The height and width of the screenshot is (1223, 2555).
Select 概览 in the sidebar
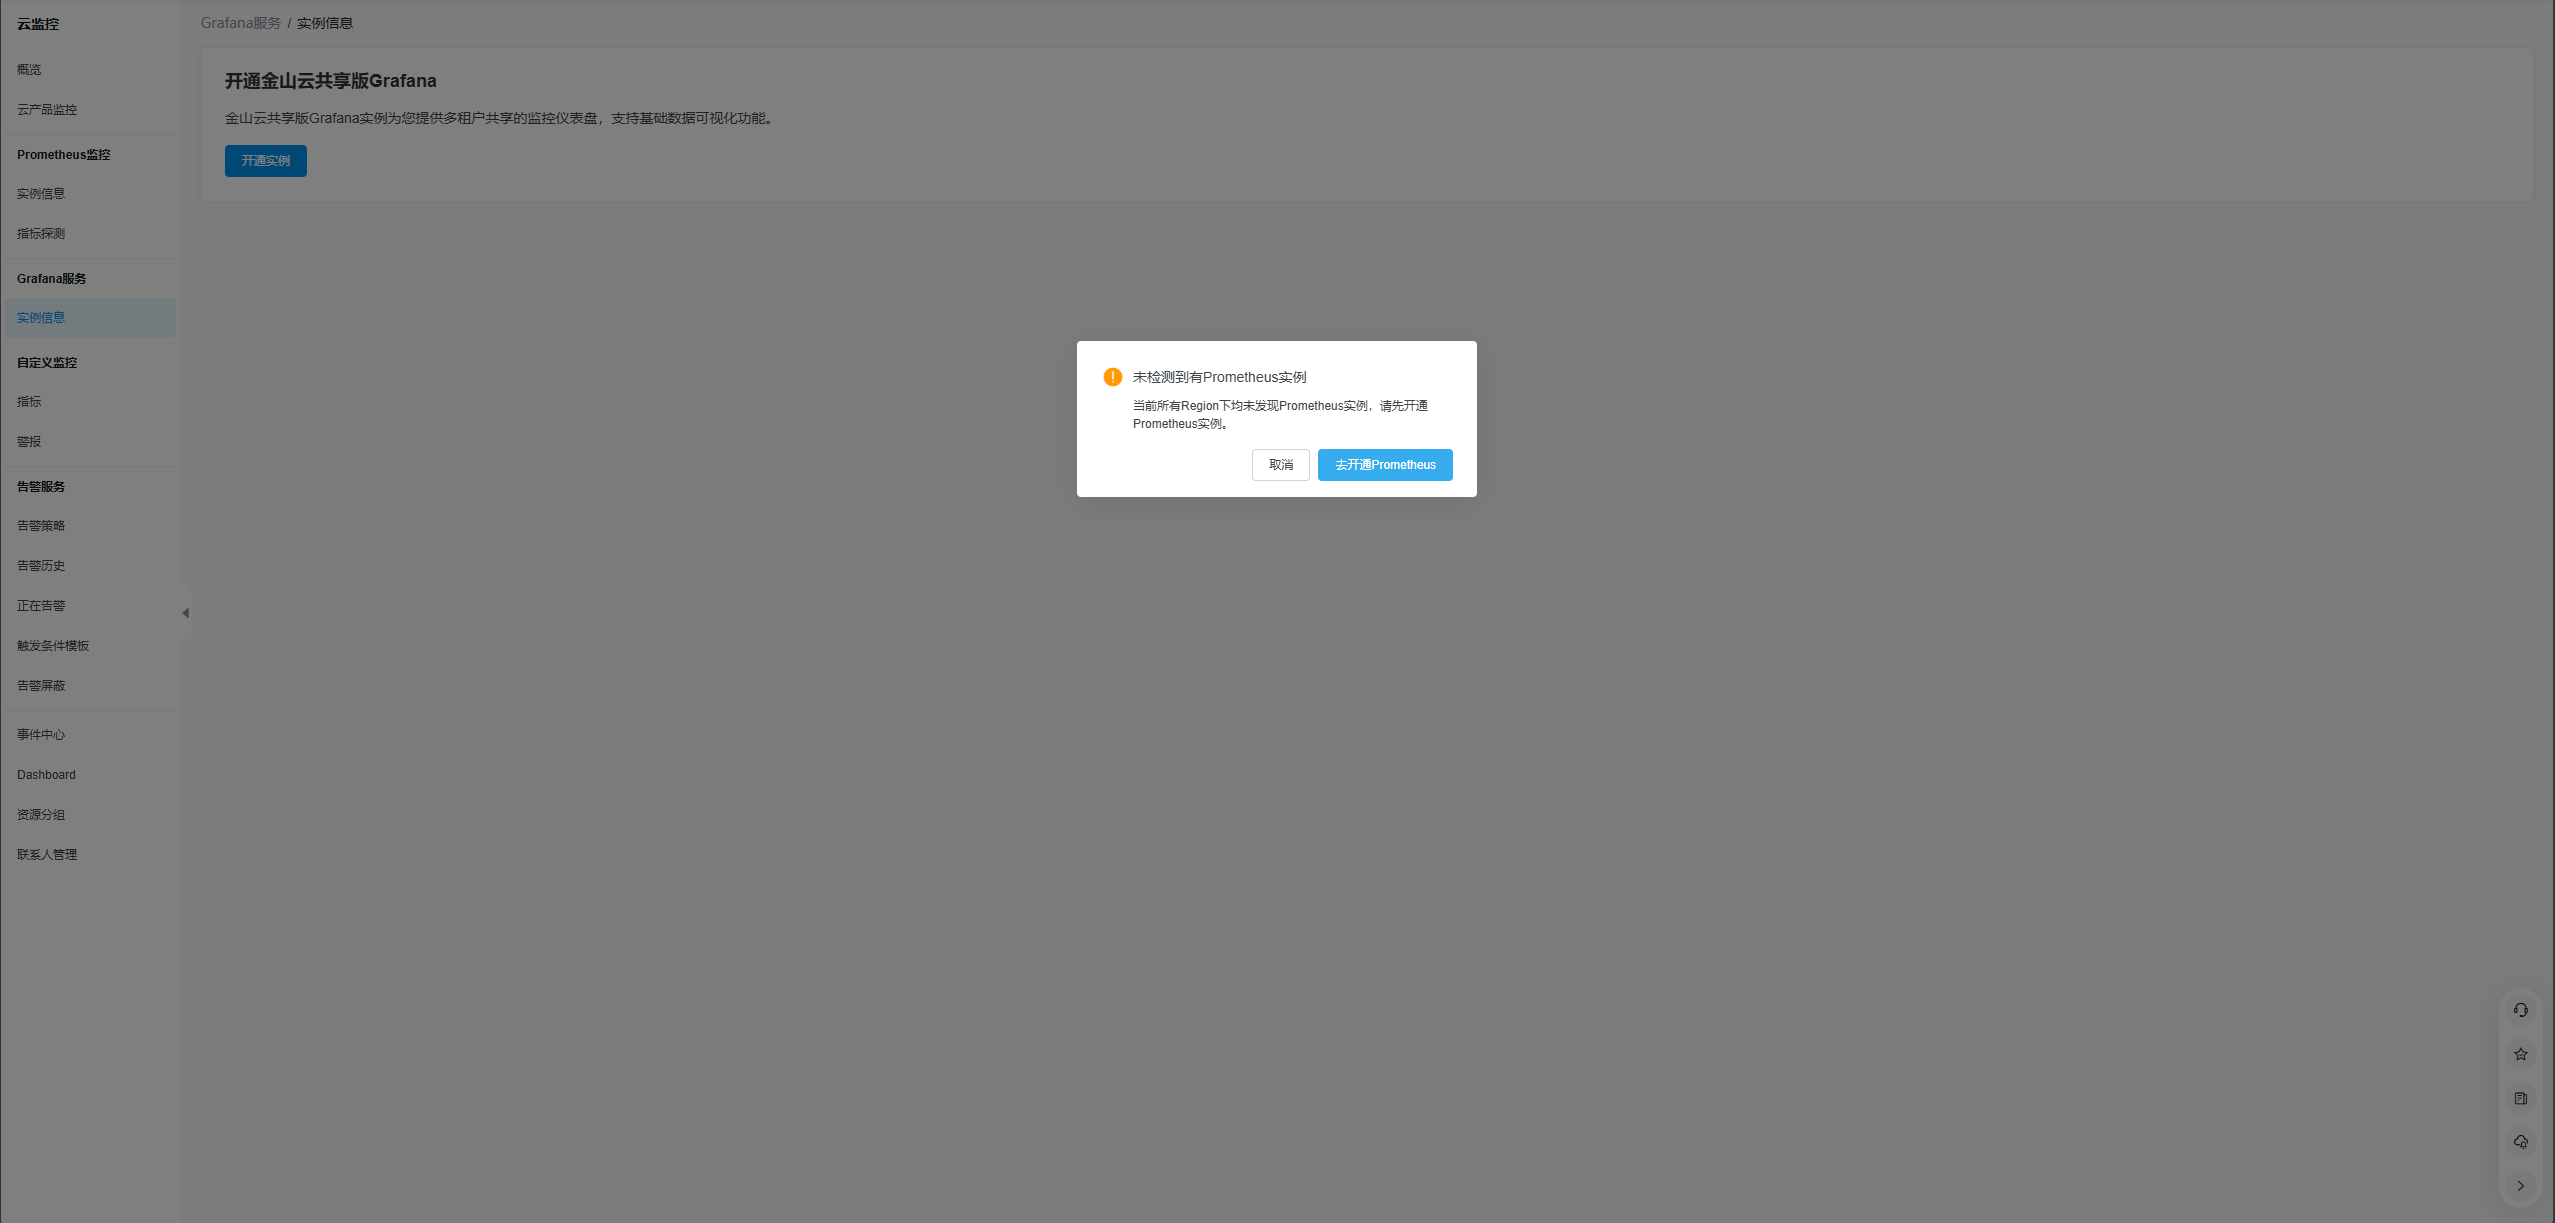click(x=29, y=70)
